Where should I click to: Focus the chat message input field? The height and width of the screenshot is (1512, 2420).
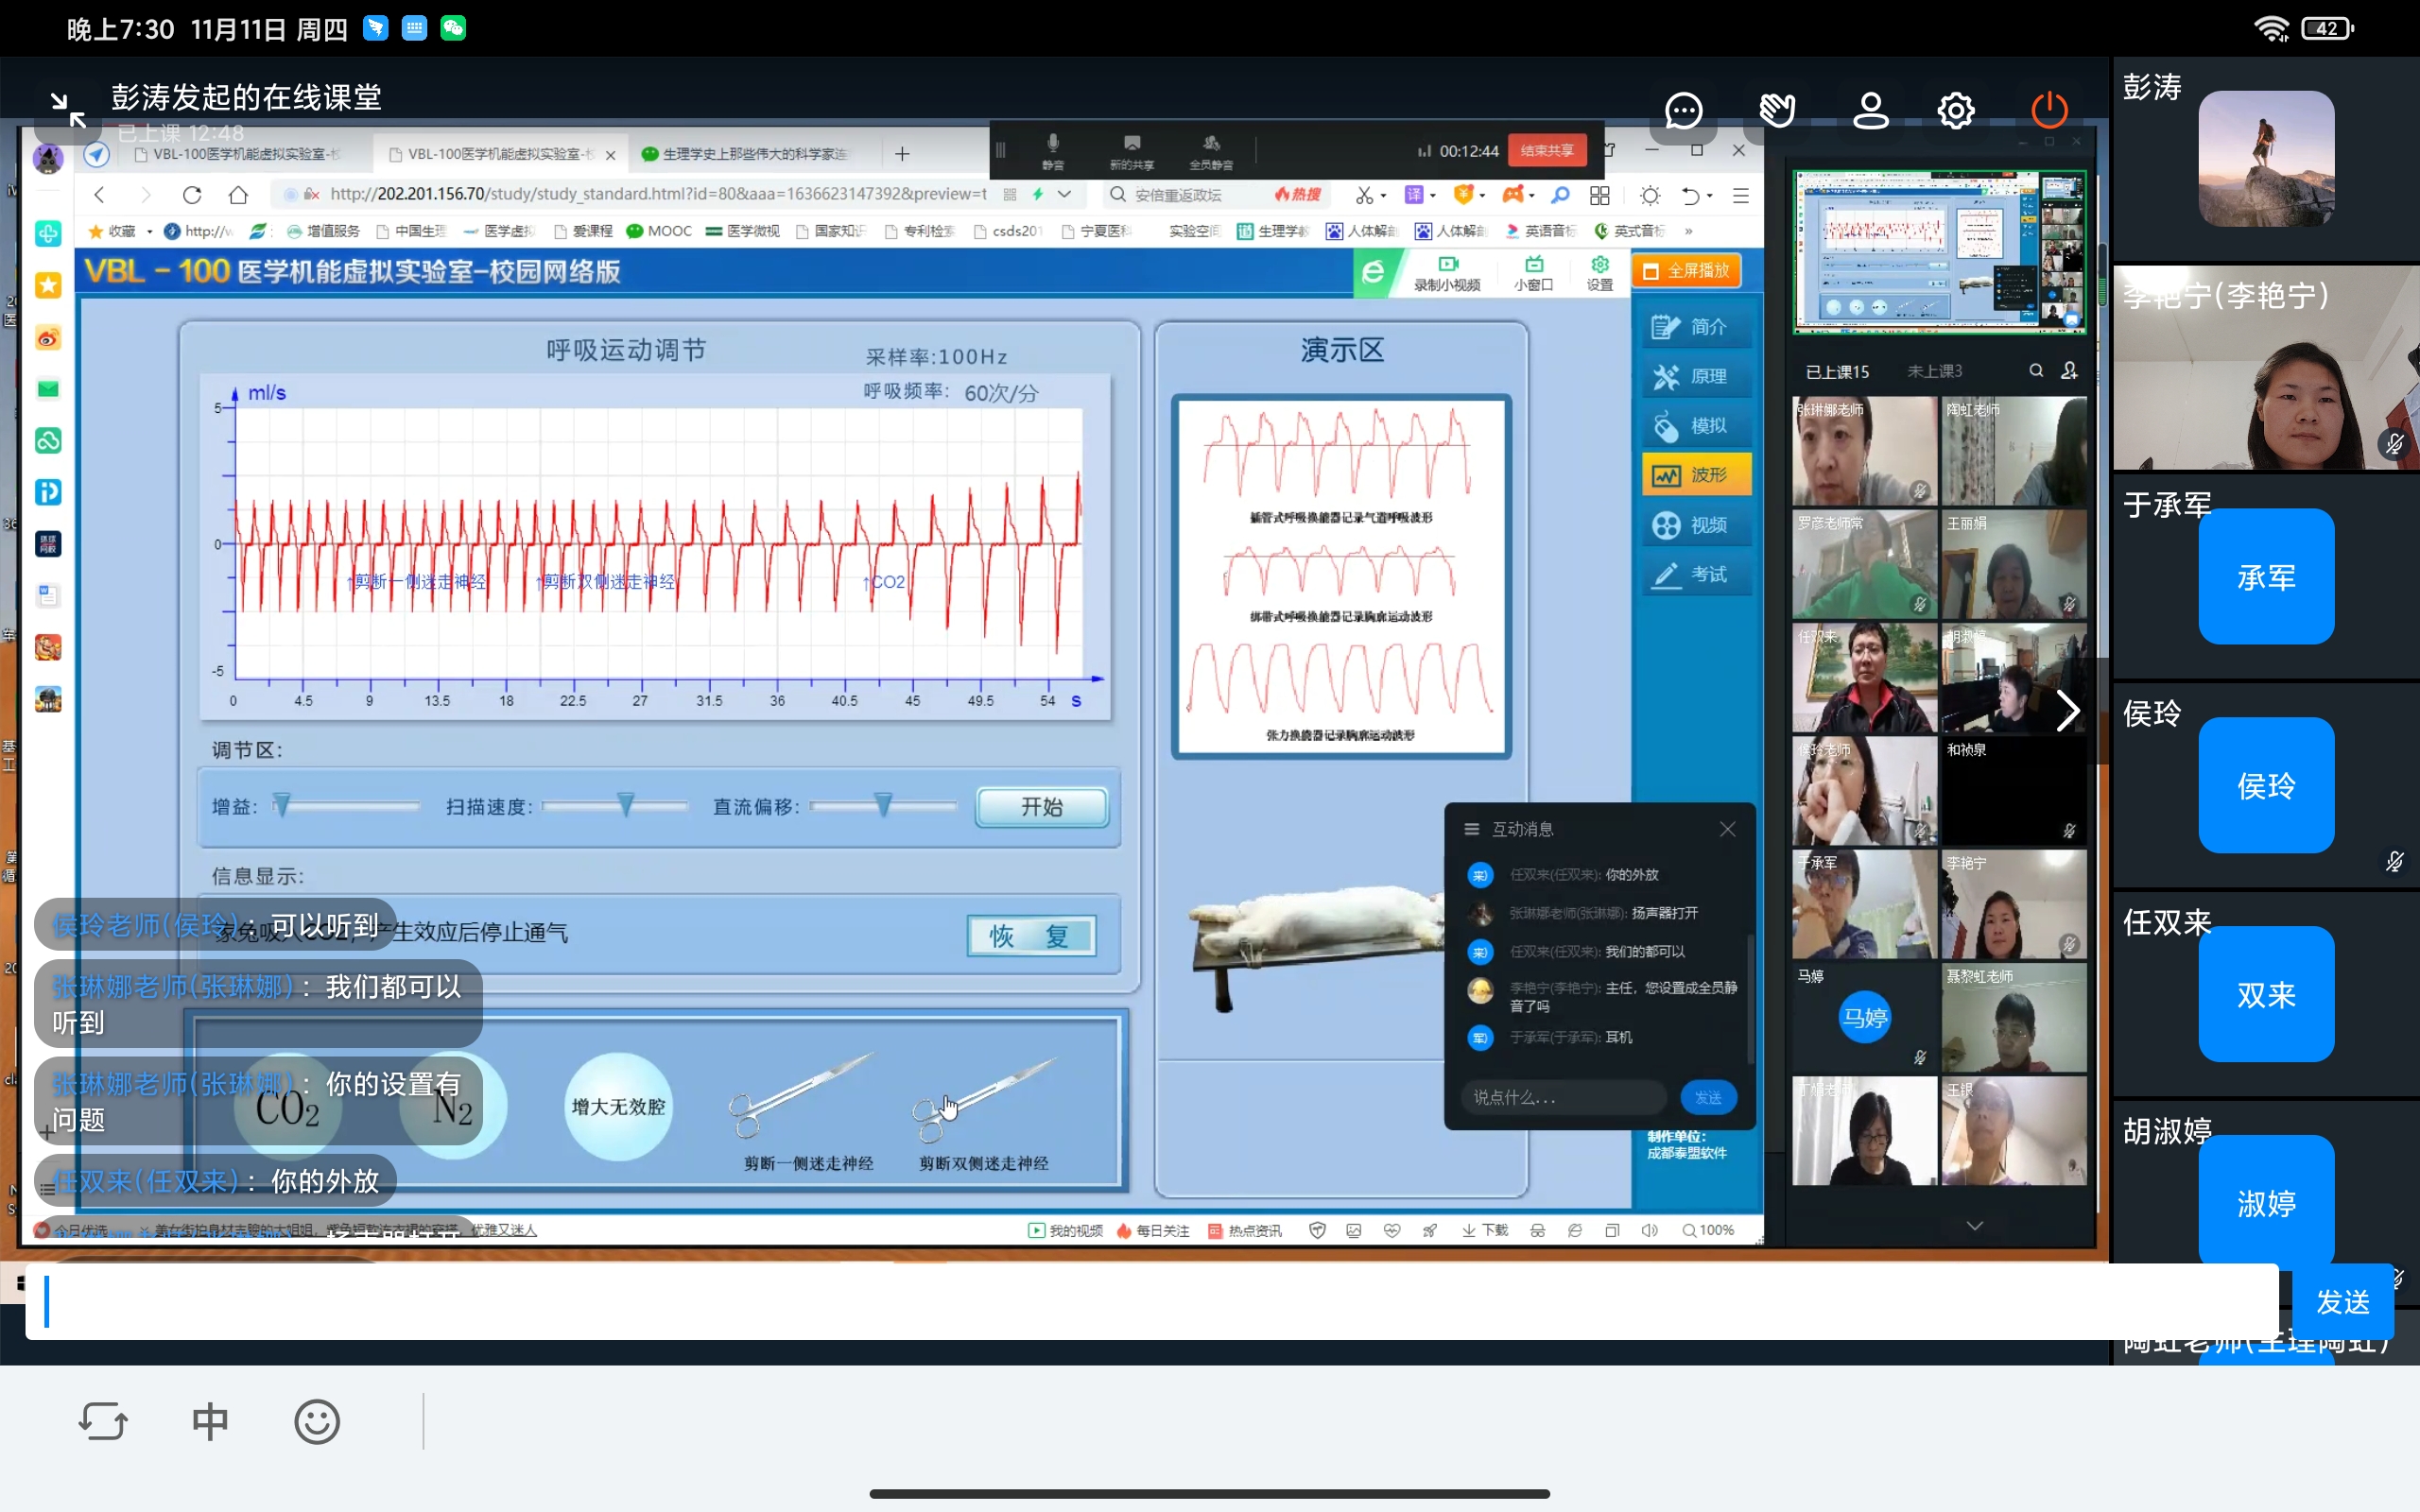click(x=1150, y=1301)
